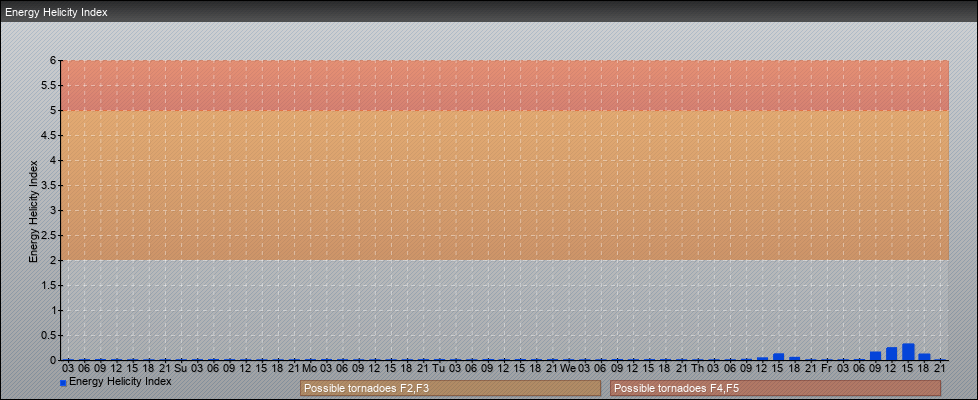Viewport: 978px width, 400px height.
Task: Click the blue bar at Friday 18
Action: (x=924, y=357)
